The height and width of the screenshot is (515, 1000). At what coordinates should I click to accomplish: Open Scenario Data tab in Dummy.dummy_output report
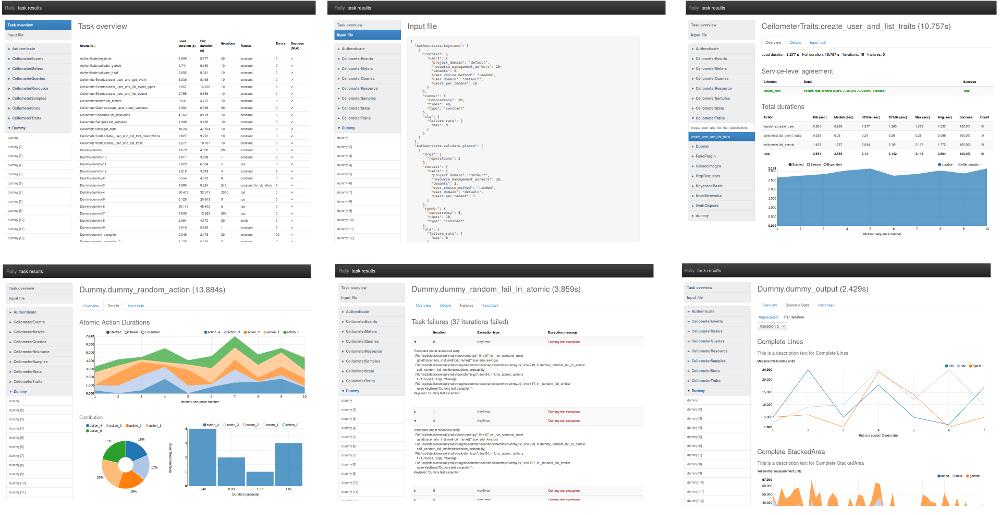[x=797, y=304]
